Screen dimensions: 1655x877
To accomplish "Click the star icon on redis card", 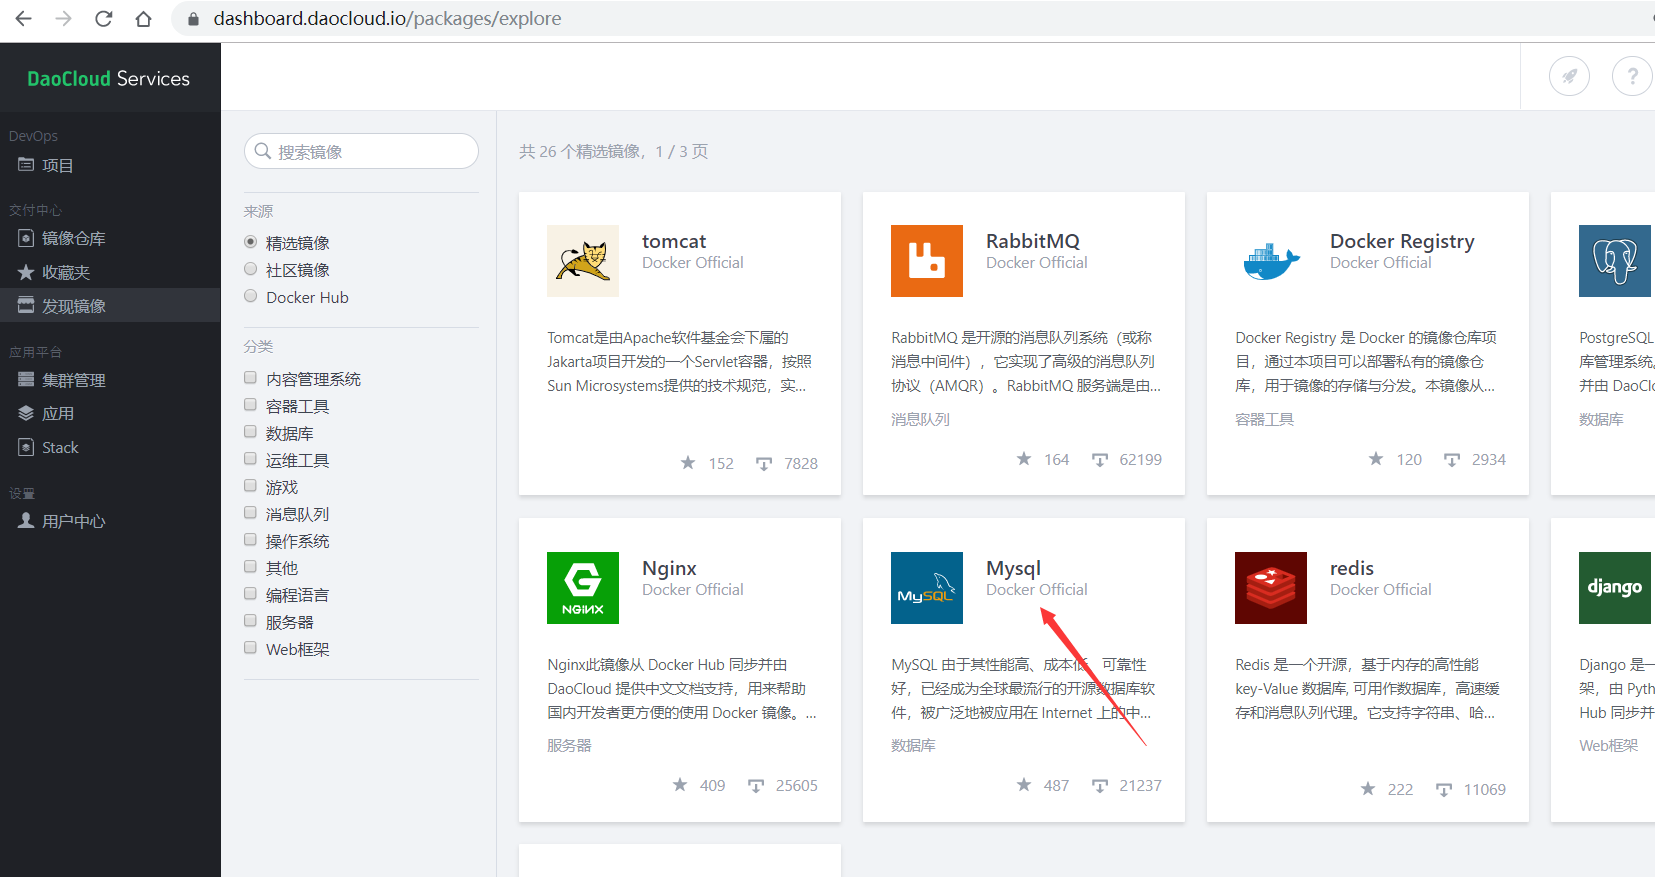I will pos(1368,789).
